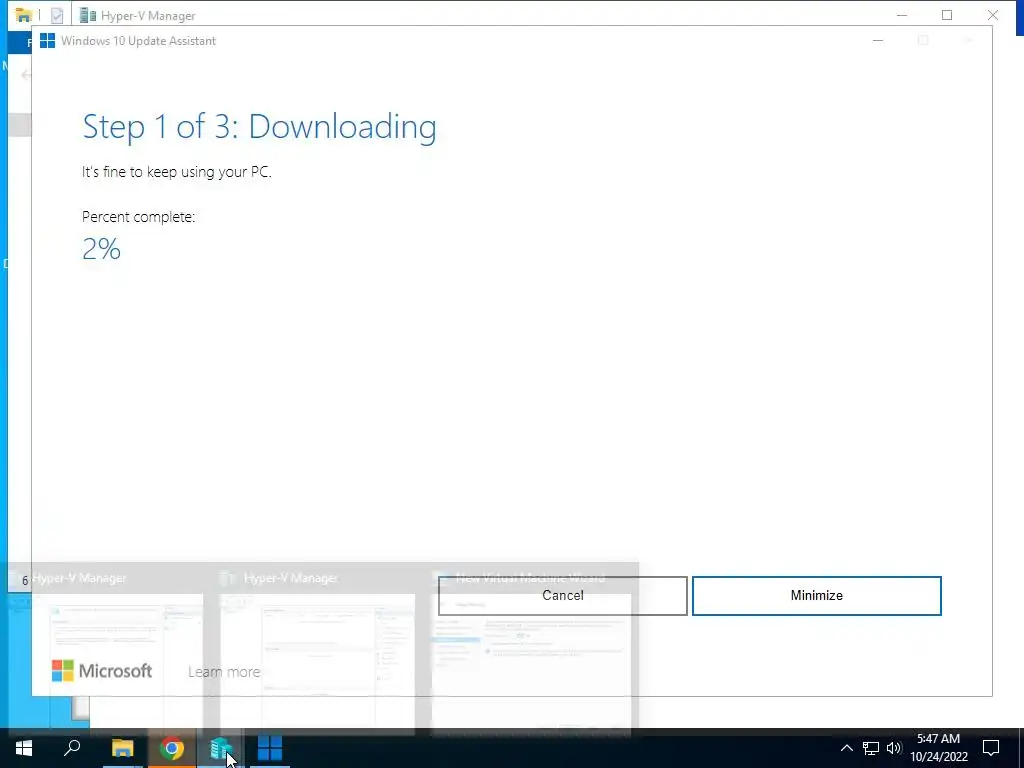Open the Windows Start menu
The image size is (1024, 768).
(x=24, y=748)
